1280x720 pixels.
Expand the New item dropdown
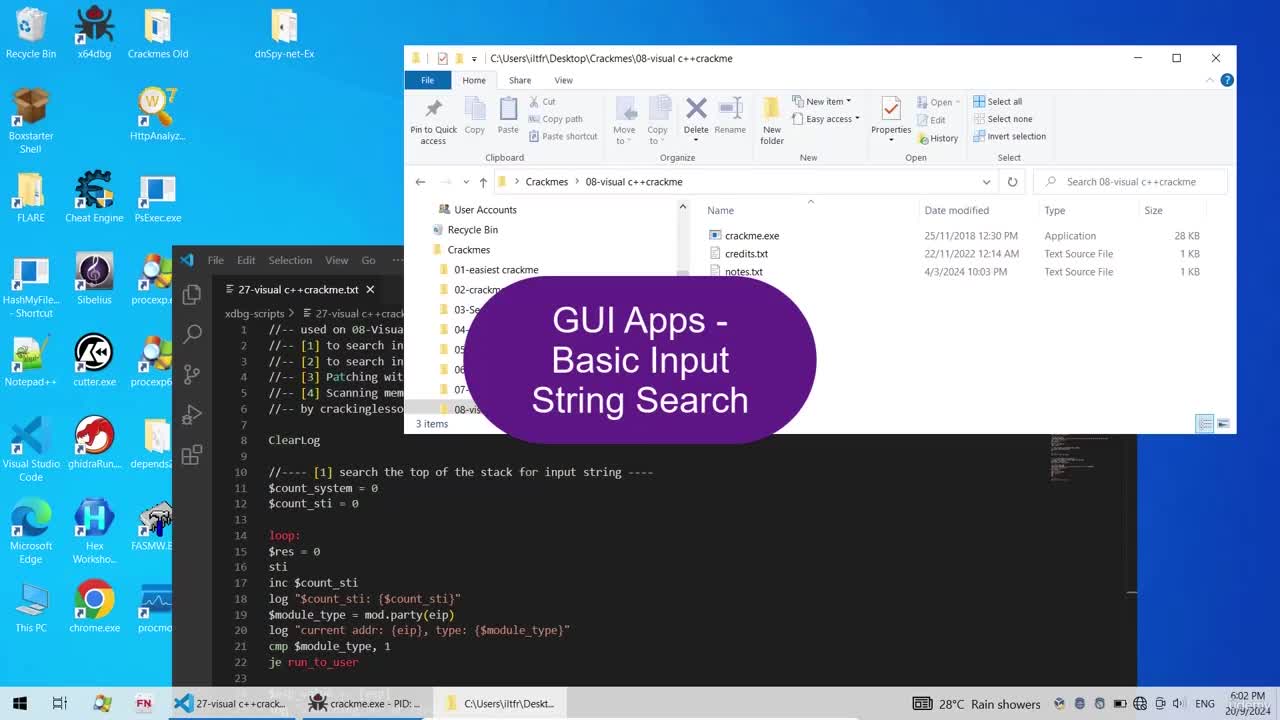[x=822, y=101]
